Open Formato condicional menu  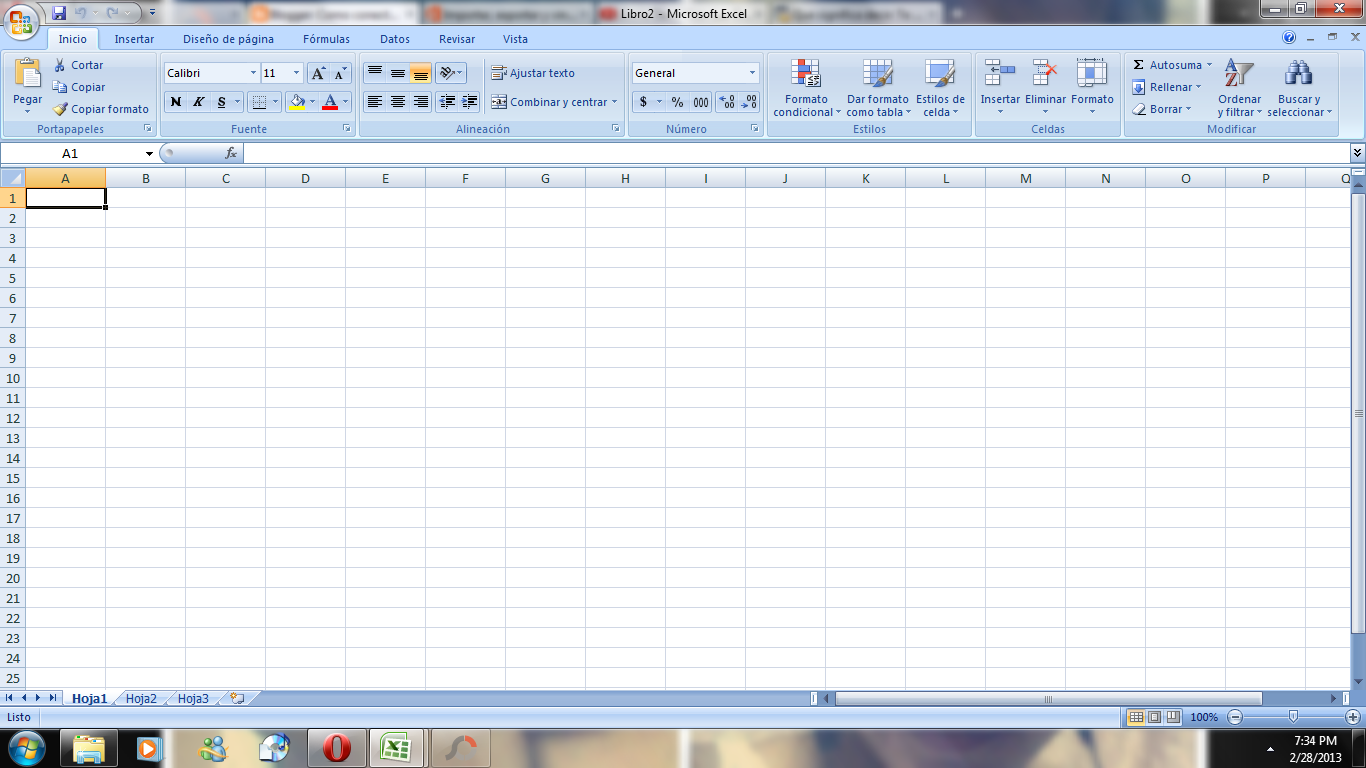point(806,88)
